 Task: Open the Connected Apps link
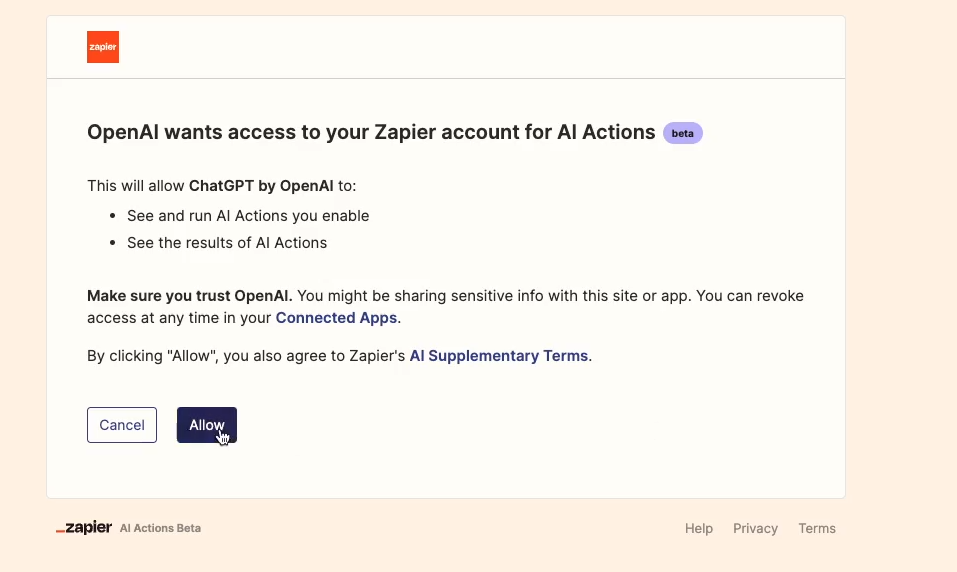click(x=336, y=318)
